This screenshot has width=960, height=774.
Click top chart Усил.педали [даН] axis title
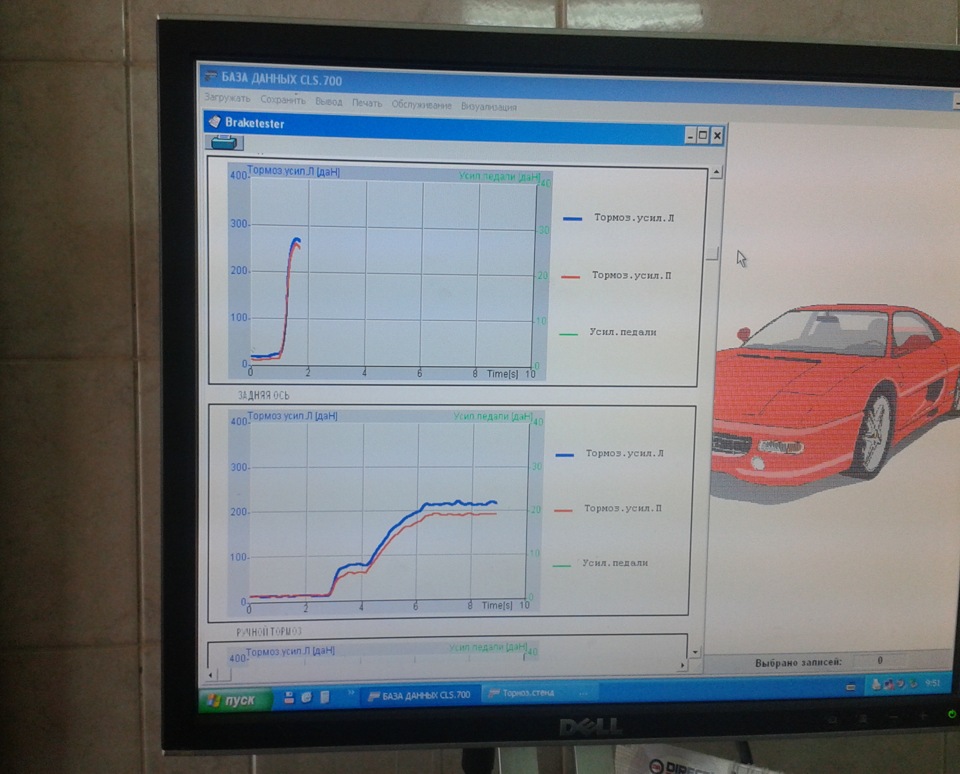(500, 176)
